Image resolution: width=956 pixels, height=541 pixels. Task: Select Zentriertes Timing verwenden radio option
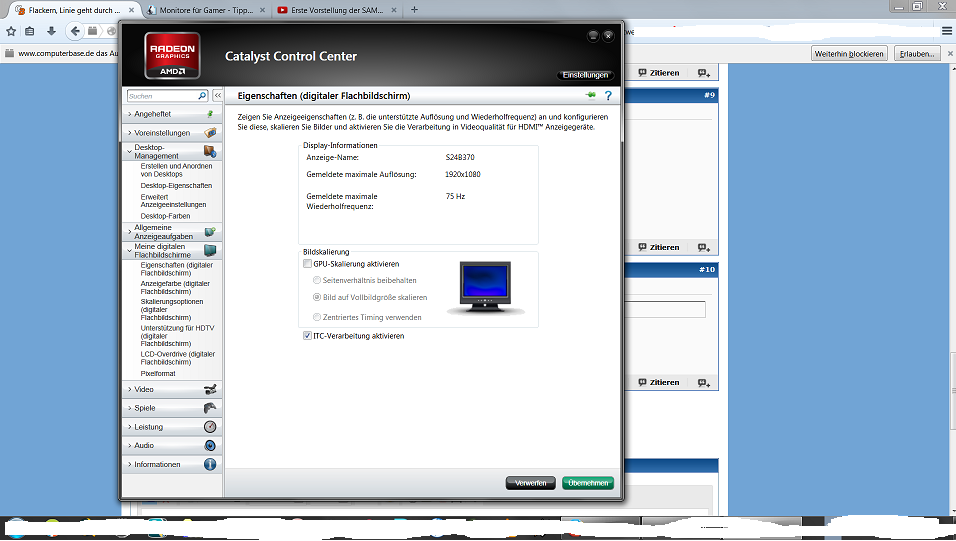317,317
